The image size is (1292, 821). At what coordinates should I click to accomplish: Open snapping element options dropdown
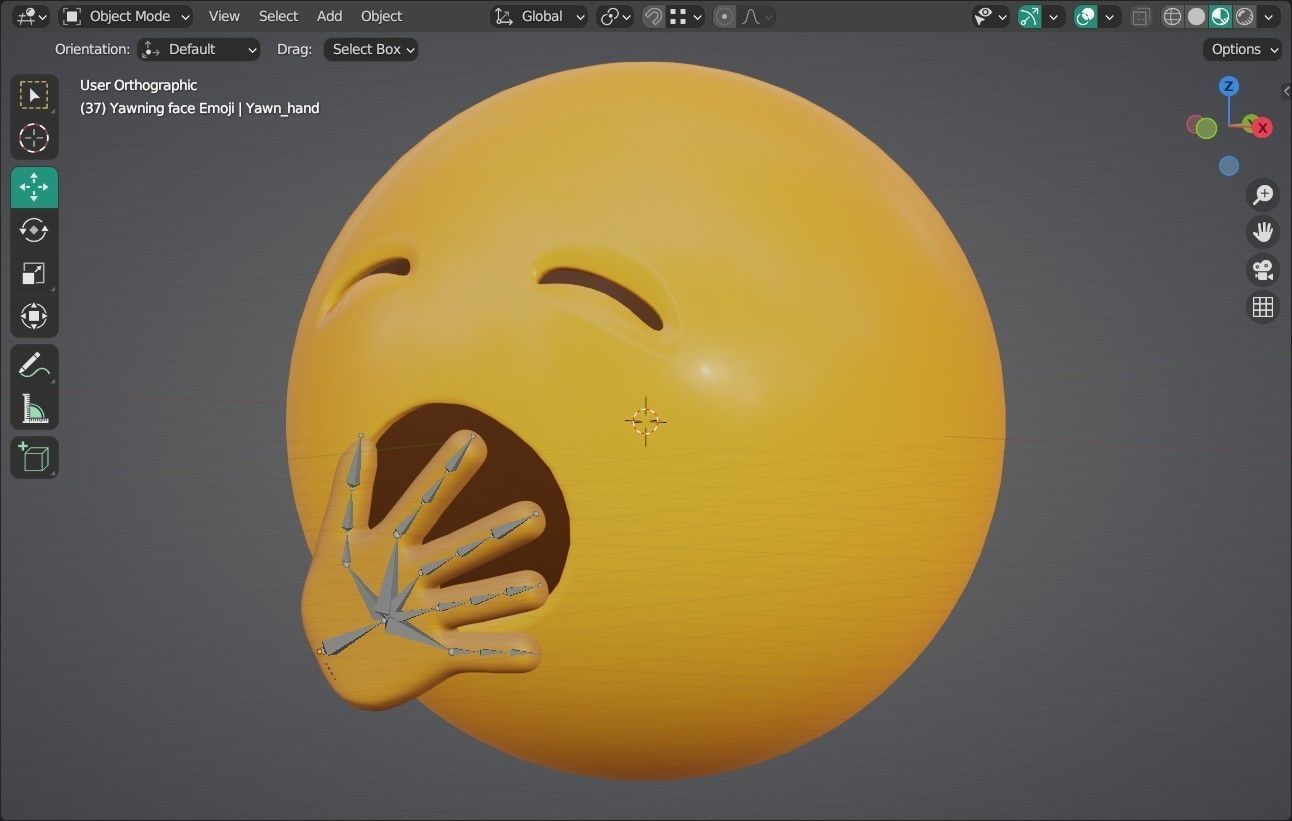pyautogui.click(x=686, y=16)
